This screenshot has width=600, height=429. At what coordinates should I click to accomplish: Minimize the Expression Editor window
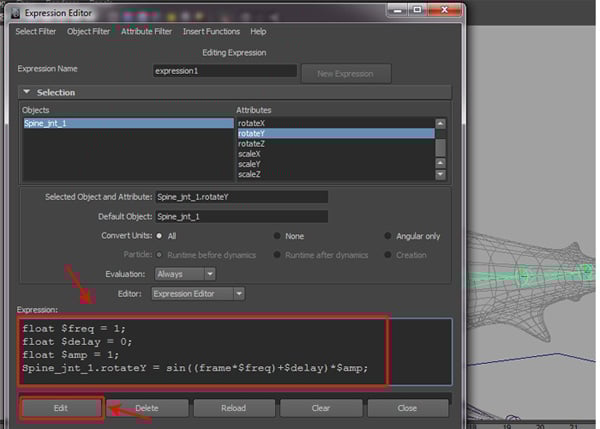click(398, 10)
